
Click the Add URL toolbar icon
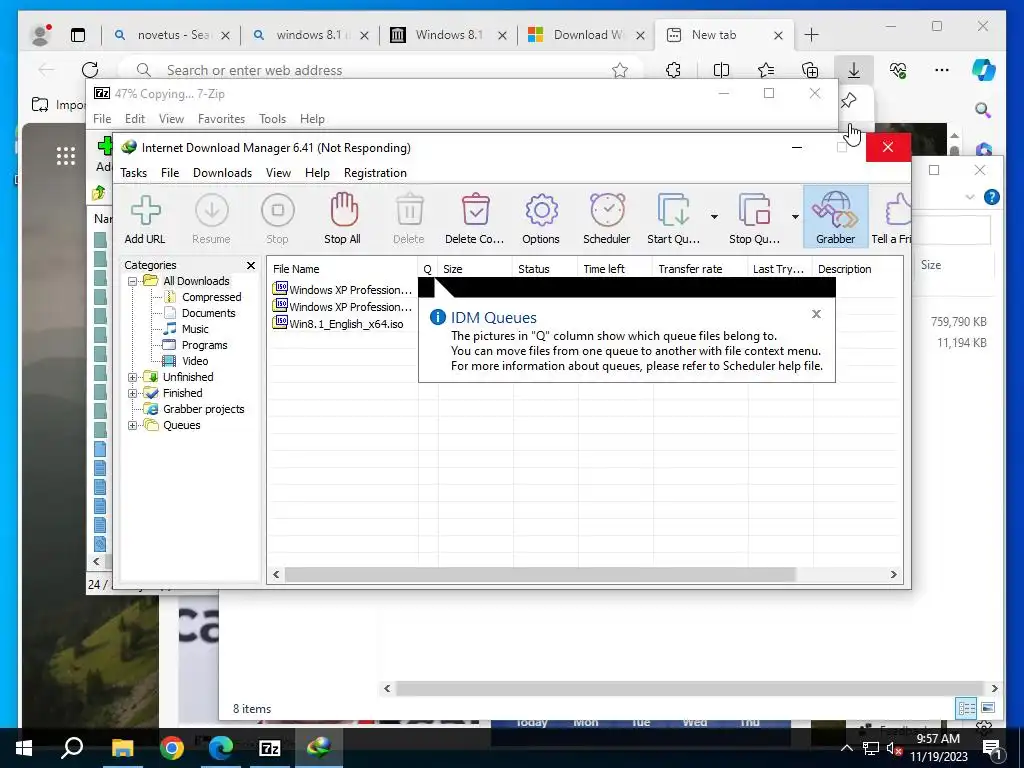145,218
